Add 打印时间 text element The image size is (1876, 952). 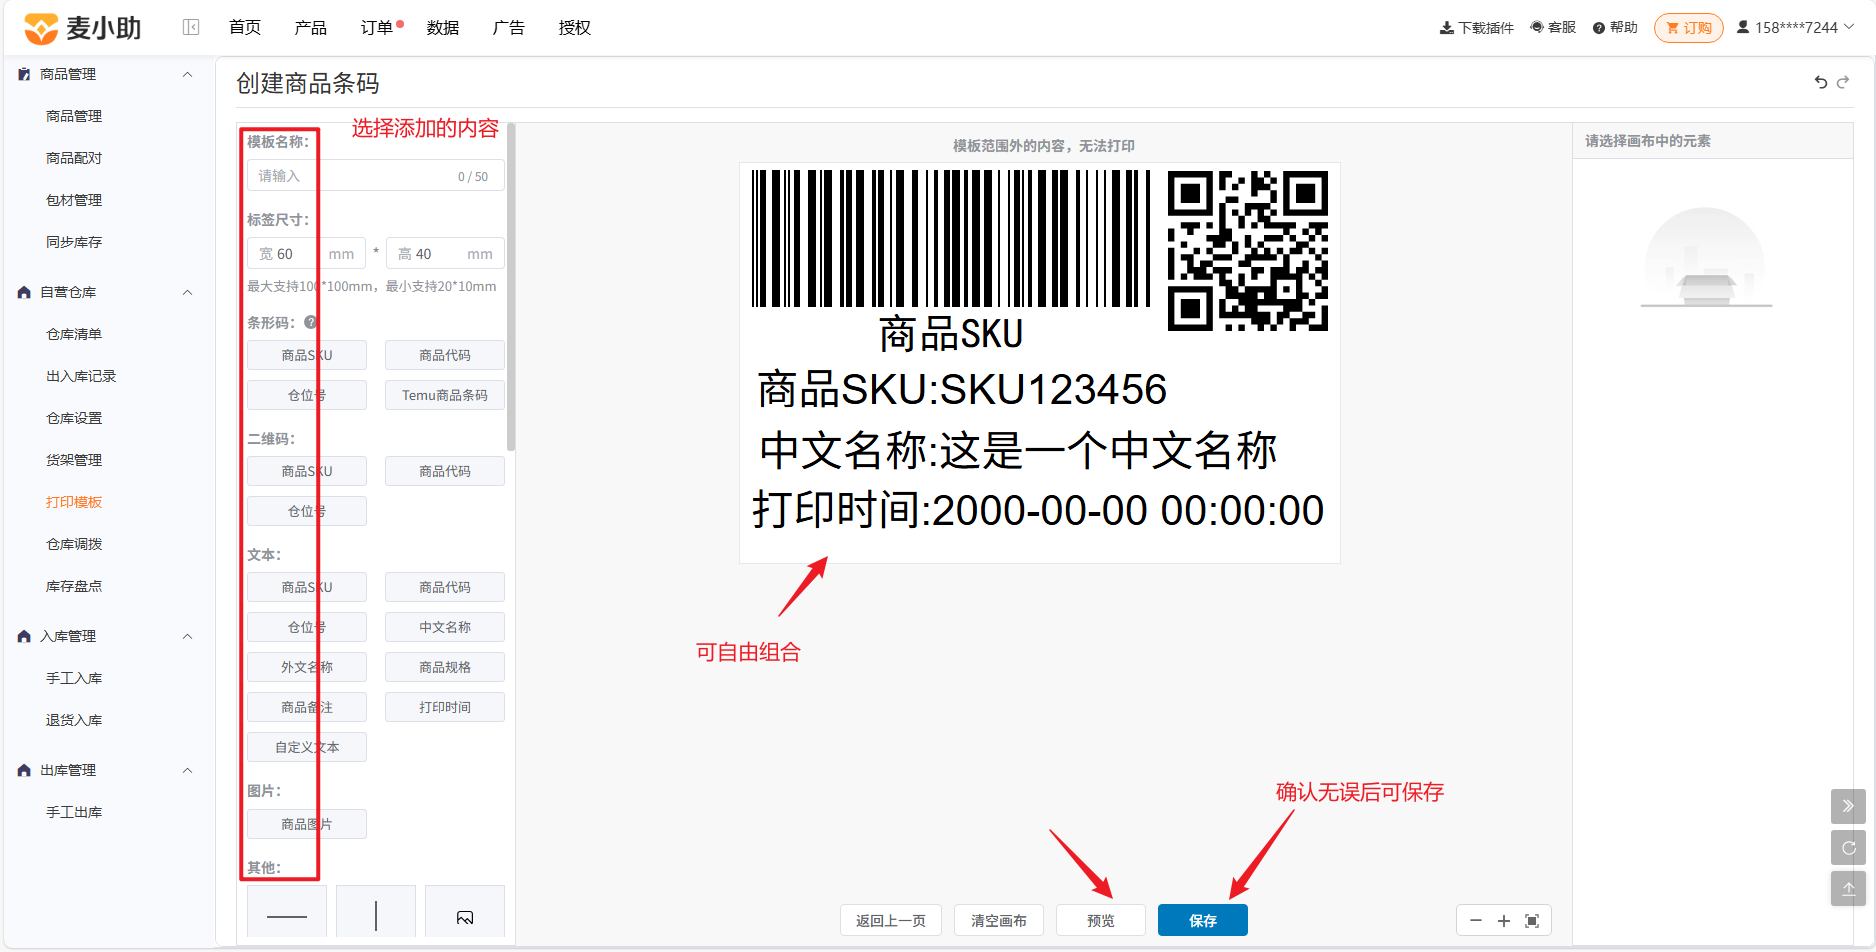pyautogui.click(x=445, y=707)
